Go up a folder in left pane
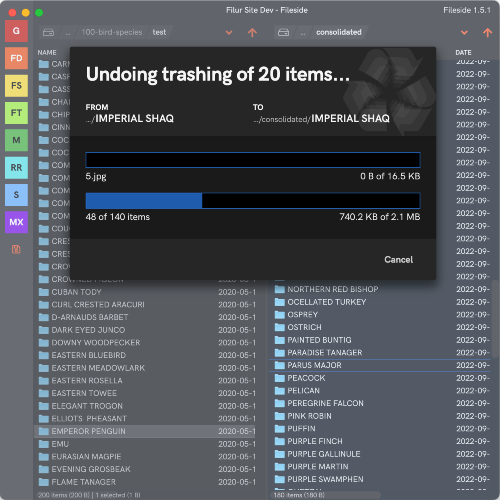Viewport: 500px width, 500px height. click(x=252, y=32)
